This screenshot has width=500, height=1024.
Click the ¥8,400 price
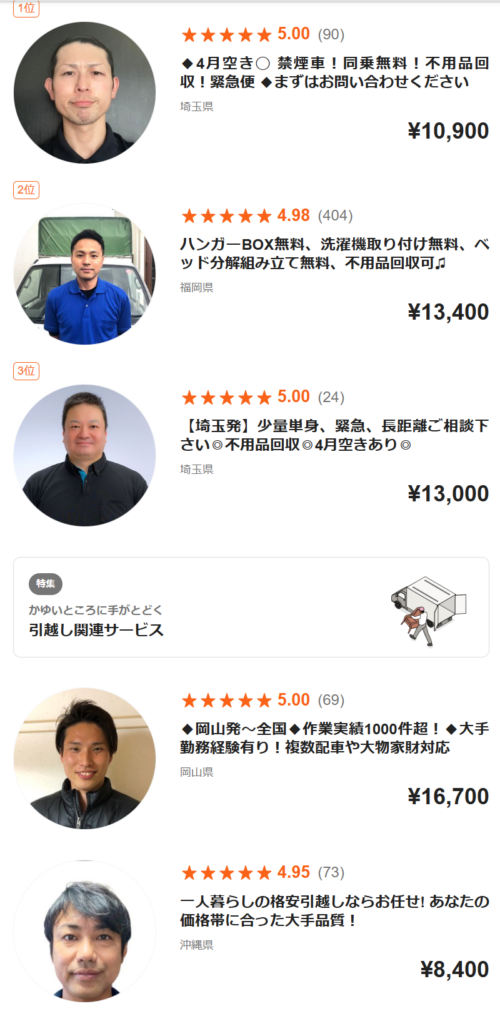pos(454,969)
